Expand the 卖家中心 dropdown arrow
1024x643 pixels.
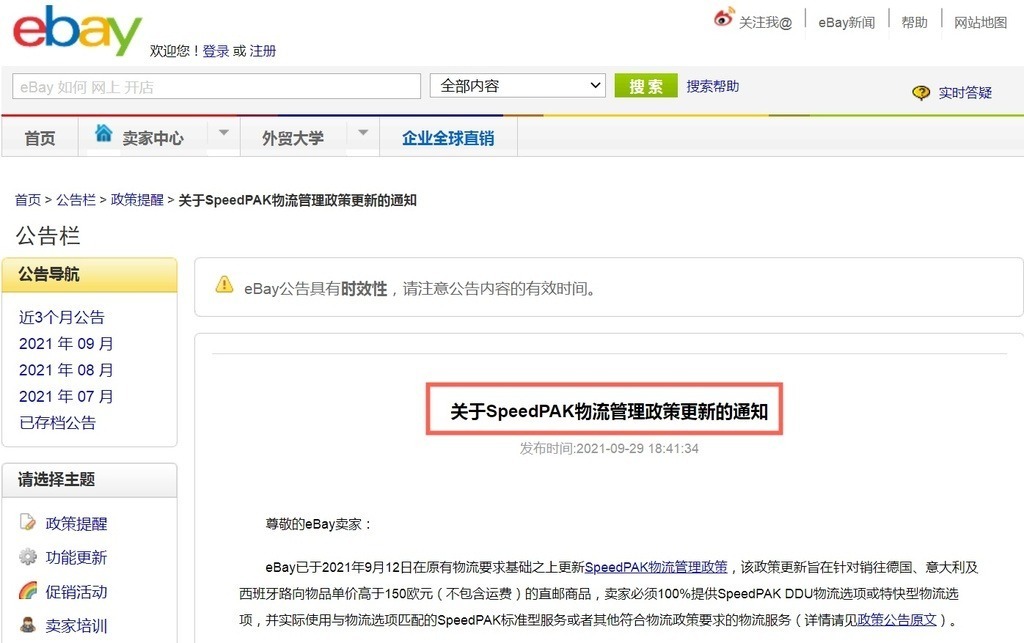coord(224,133)
